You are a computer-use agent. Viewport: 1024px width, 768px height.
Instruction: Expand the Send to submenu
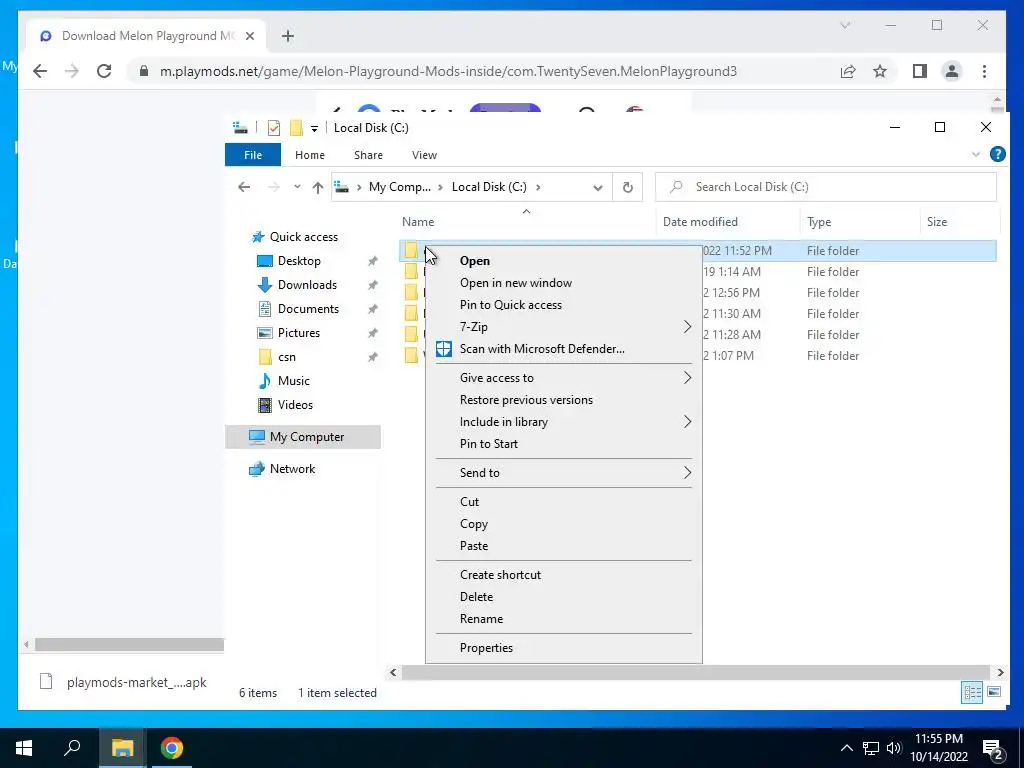[564, 473]
